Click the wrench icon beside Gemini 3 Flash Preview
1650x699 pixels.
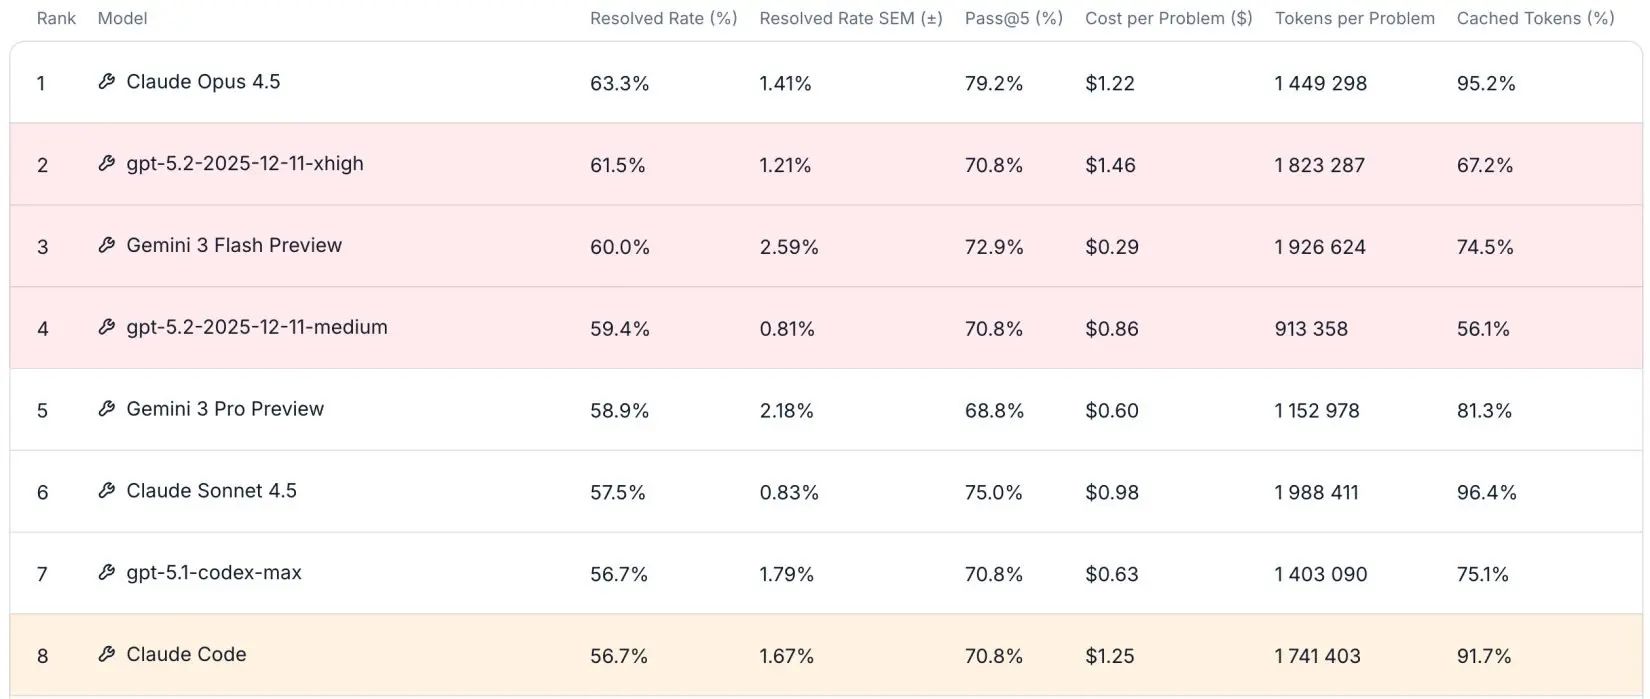coord(106,246)
